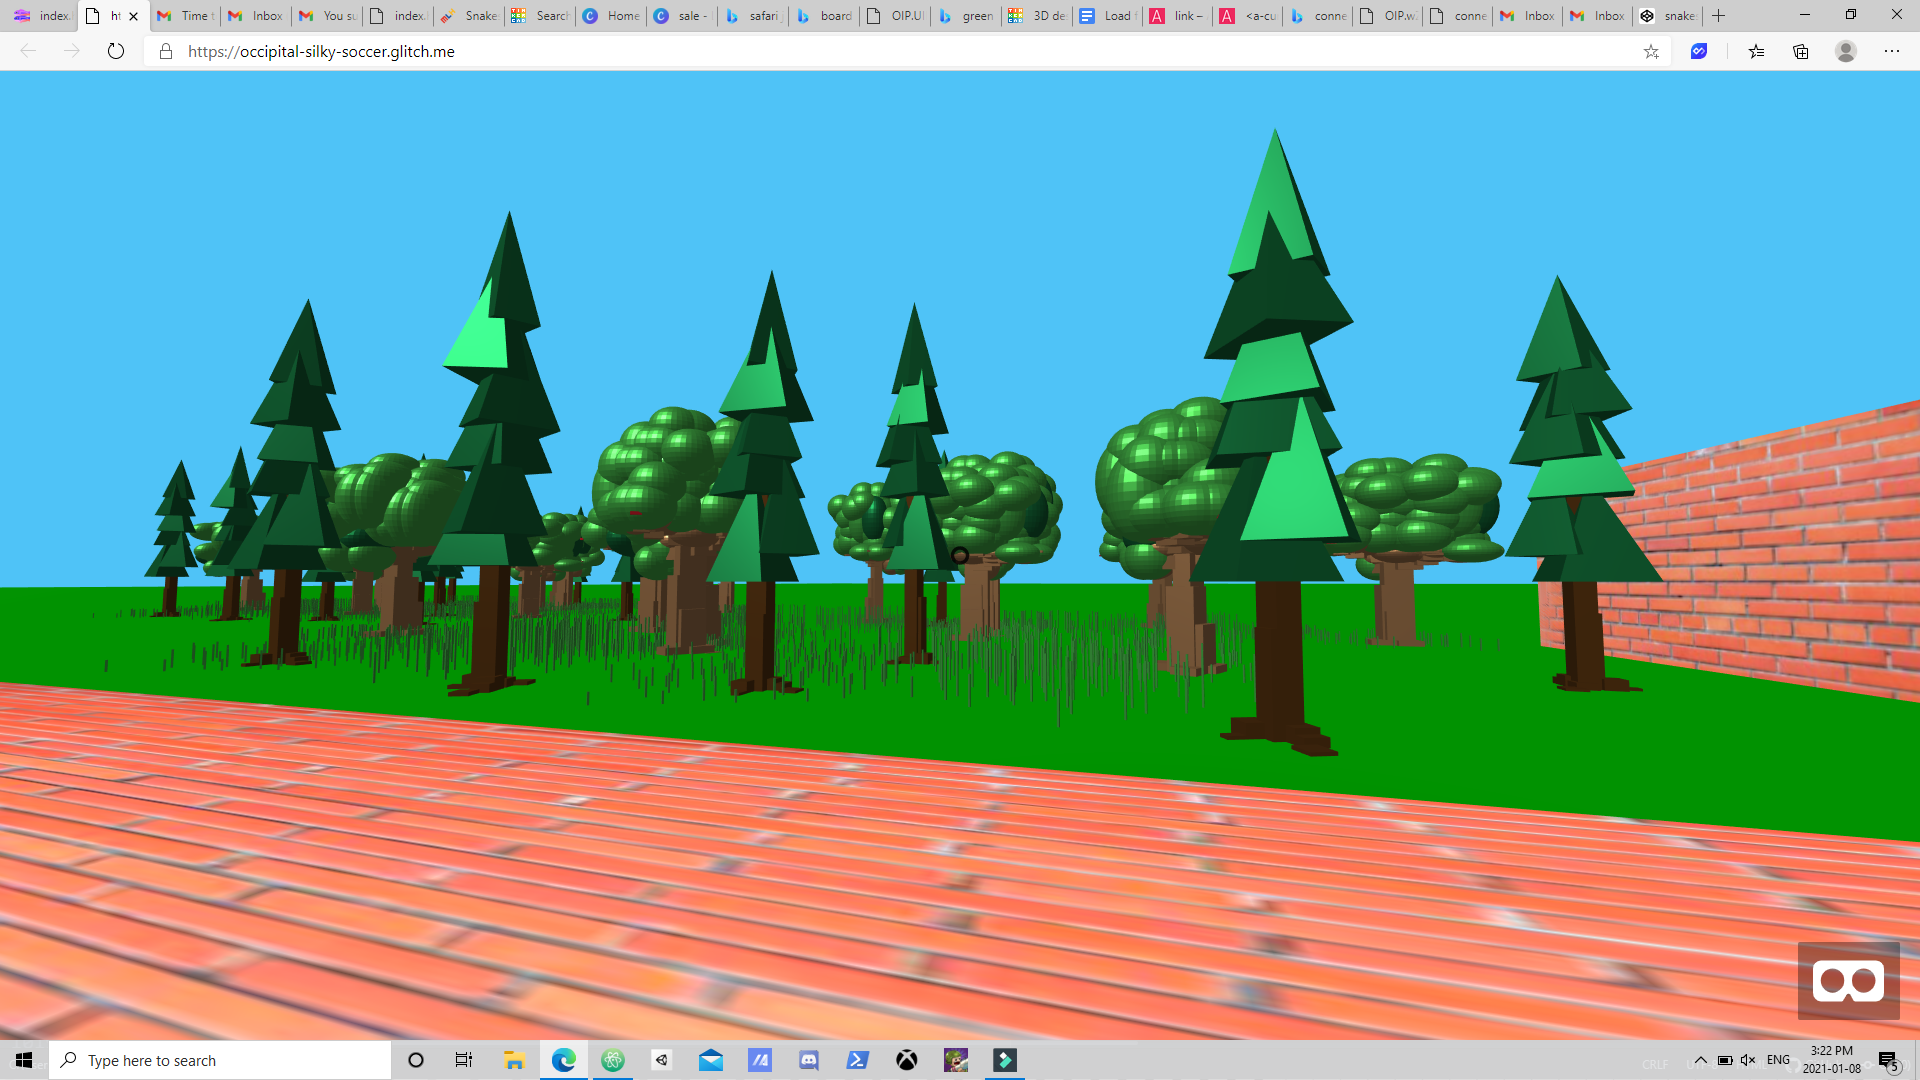Open the Mail app in the taskbar
This screenshot has height=1080, width=1920.
pyautogui.click(x=711, y=1060)
